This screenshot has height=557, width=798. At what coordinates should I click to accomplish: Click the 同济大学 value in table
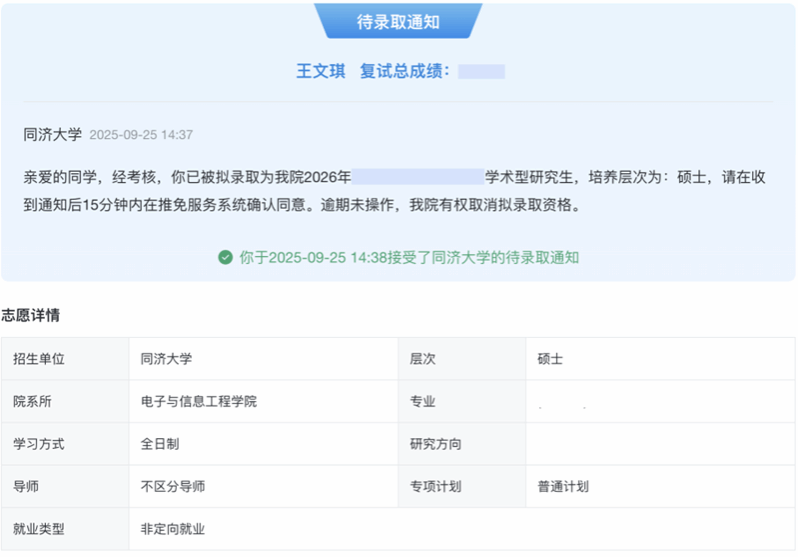coord(166,359)
